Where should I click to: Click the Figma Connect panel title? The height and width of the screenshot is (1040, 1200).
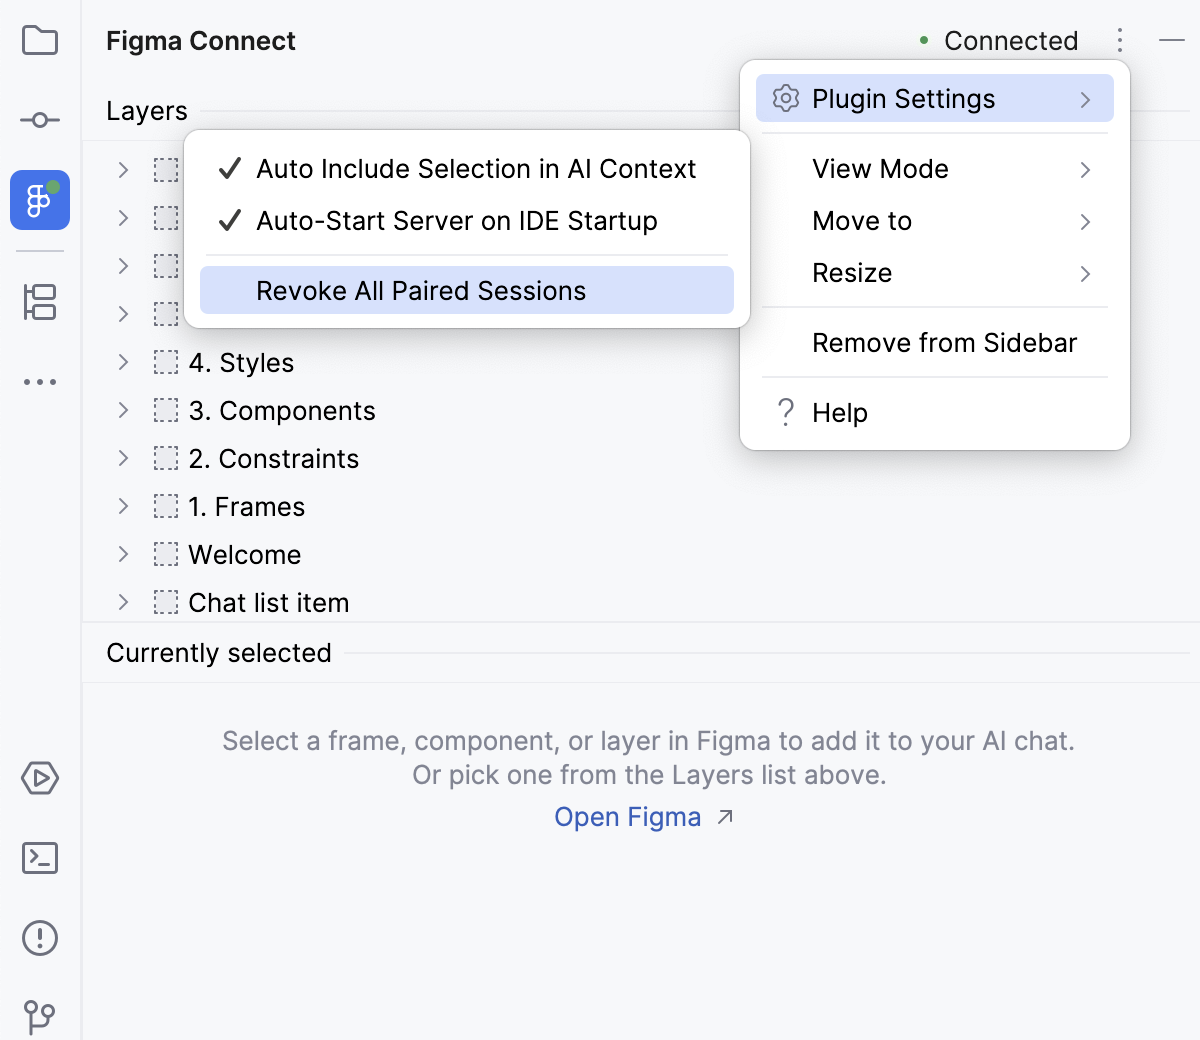point(201,41)
